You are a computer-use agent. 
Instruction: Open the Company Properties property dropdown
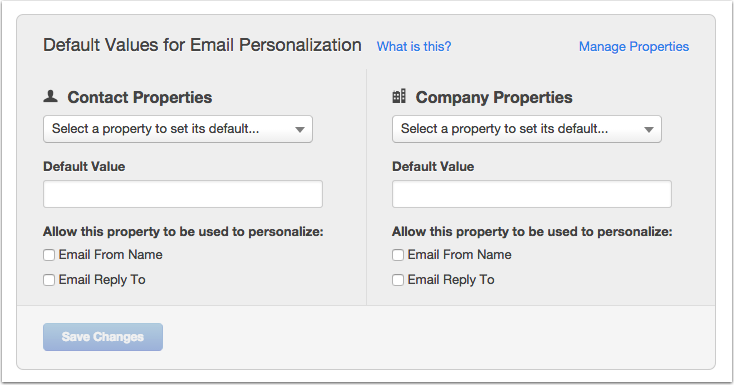click(x=527, y=129)
